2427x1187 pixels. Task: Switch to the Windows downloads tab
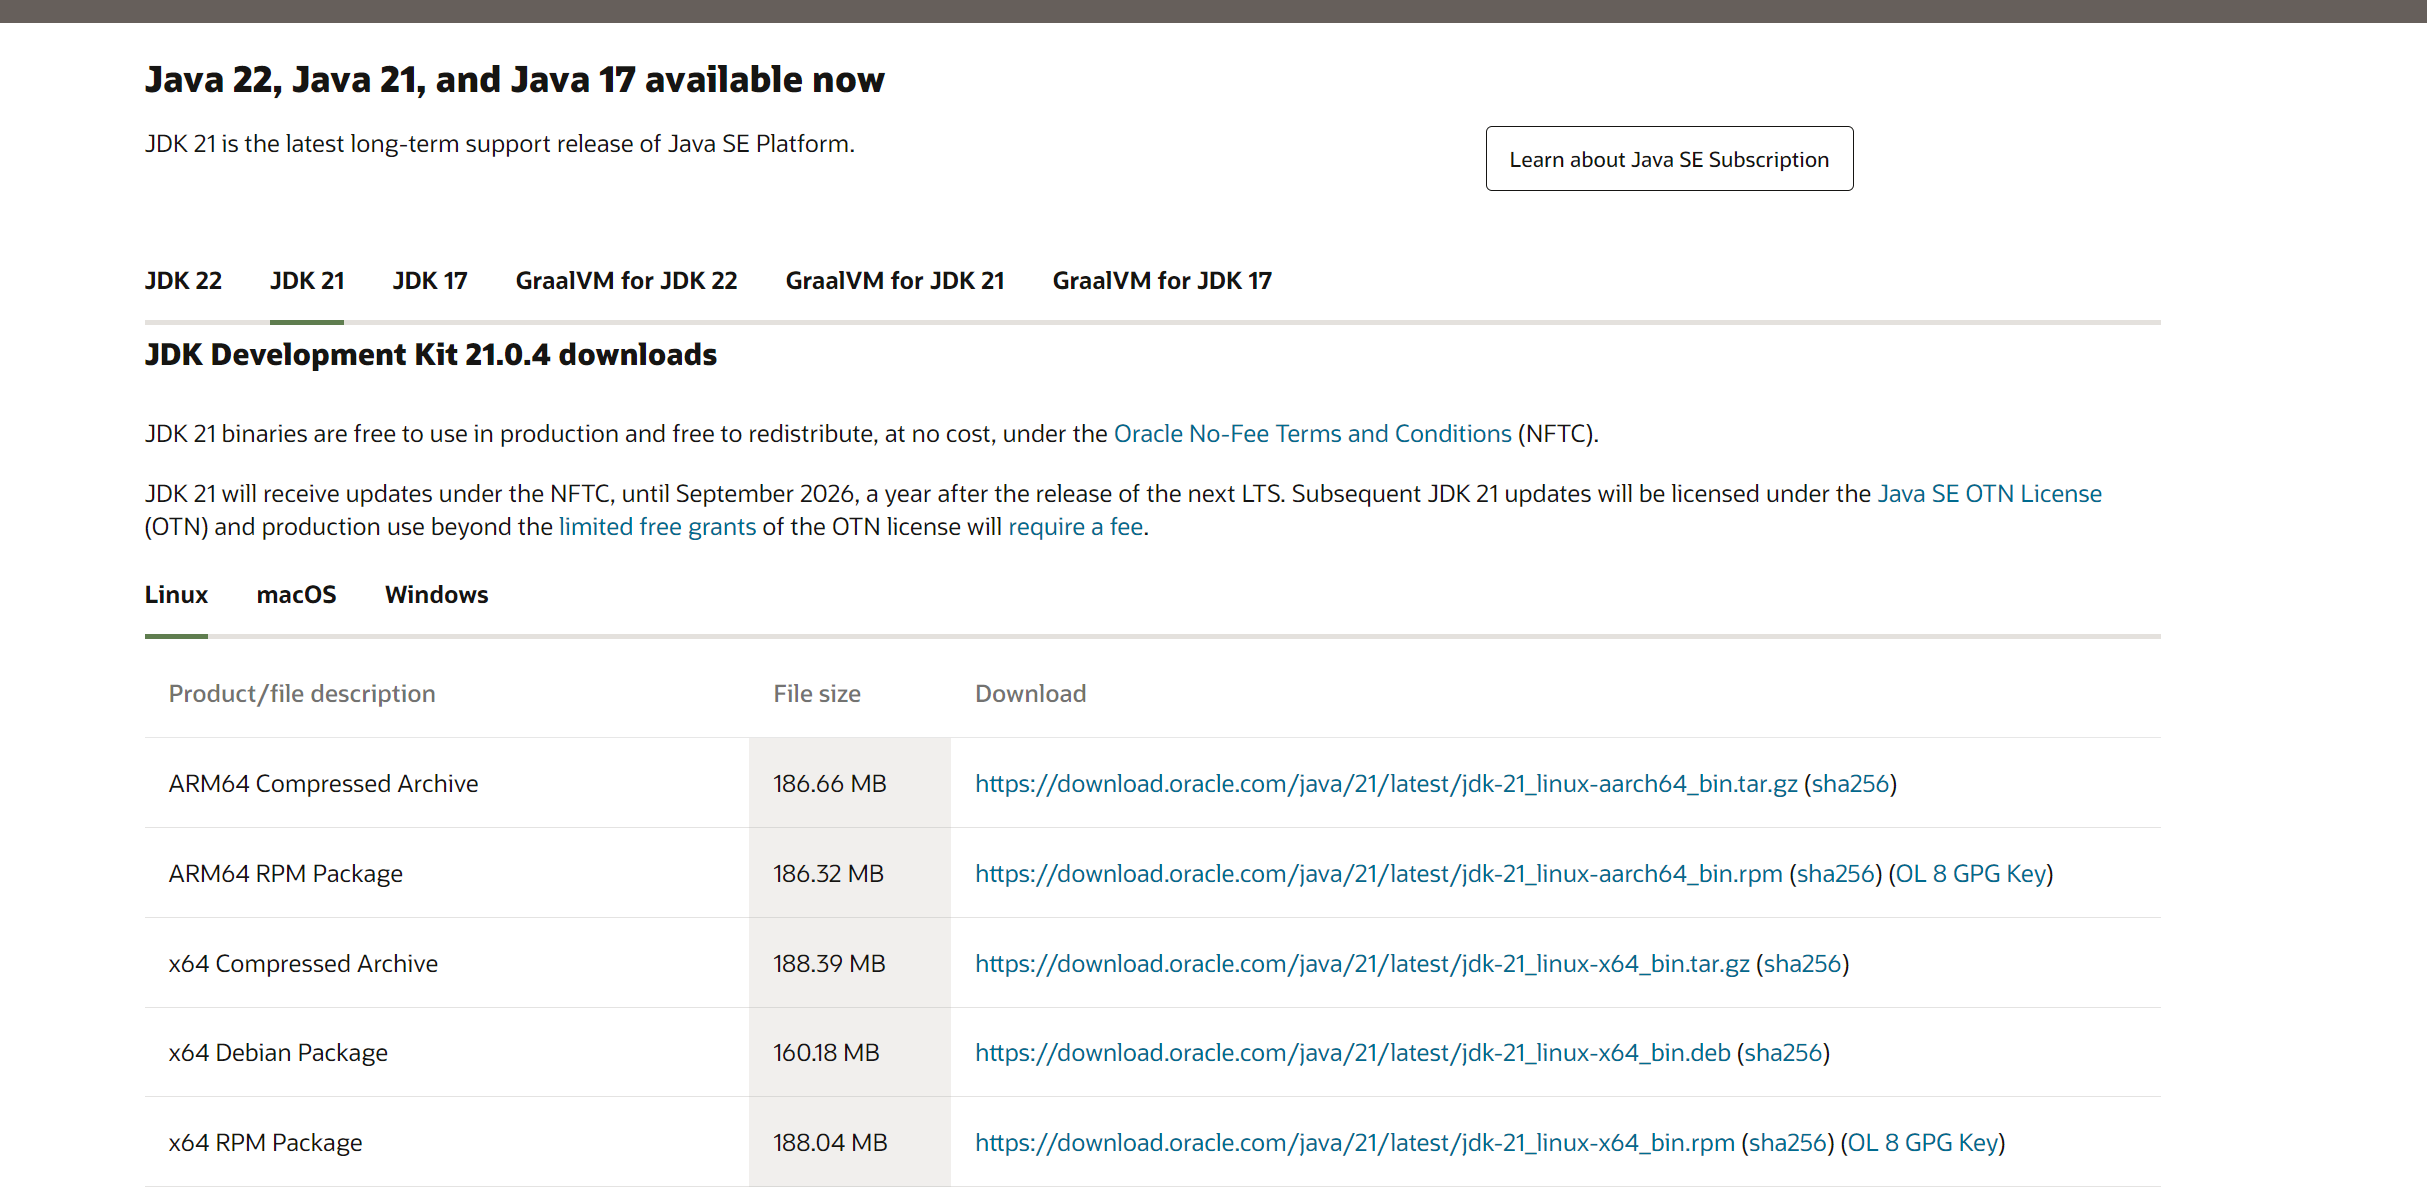pyautogui.click(x=436, y=595)
